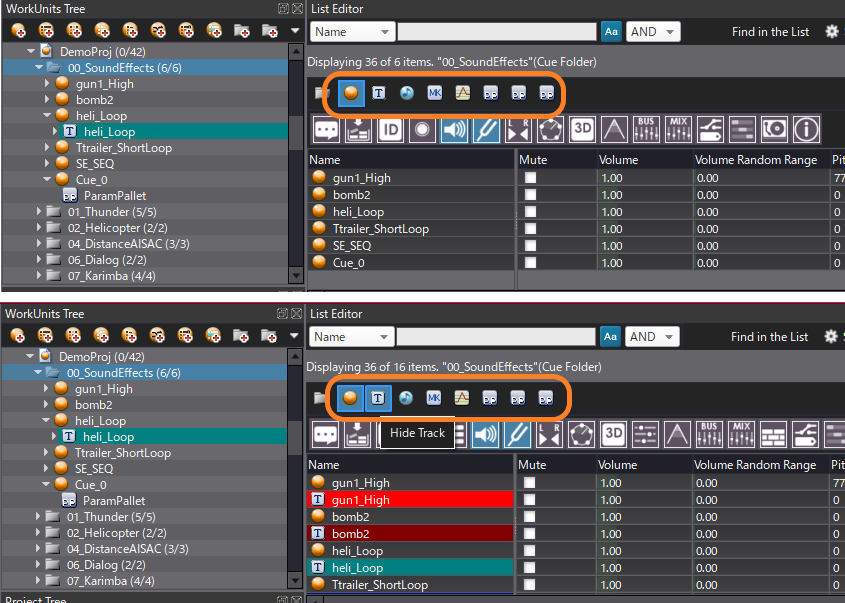
Task: Enable the Aa case-sensitive search toggle
Action: click(x=611, y=31)
